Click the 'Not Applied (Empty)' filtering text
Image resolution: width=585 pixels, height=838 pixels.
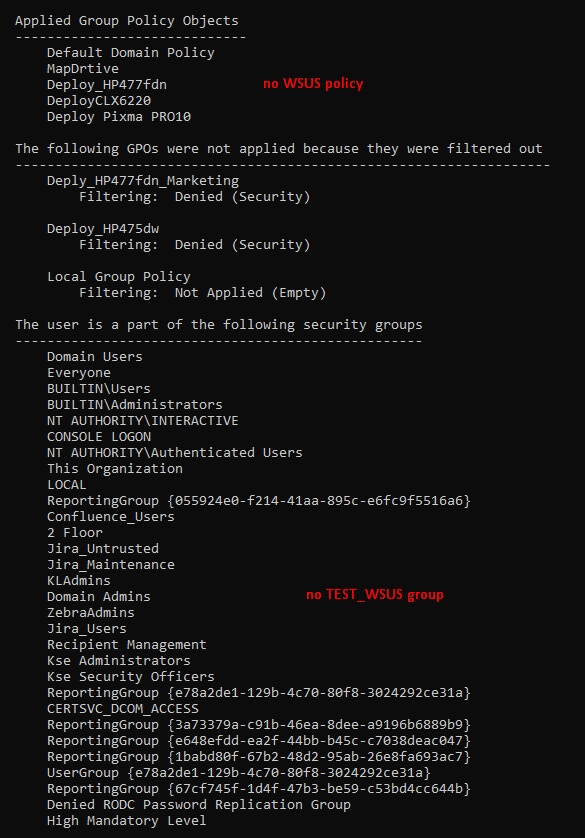point(250,292)
